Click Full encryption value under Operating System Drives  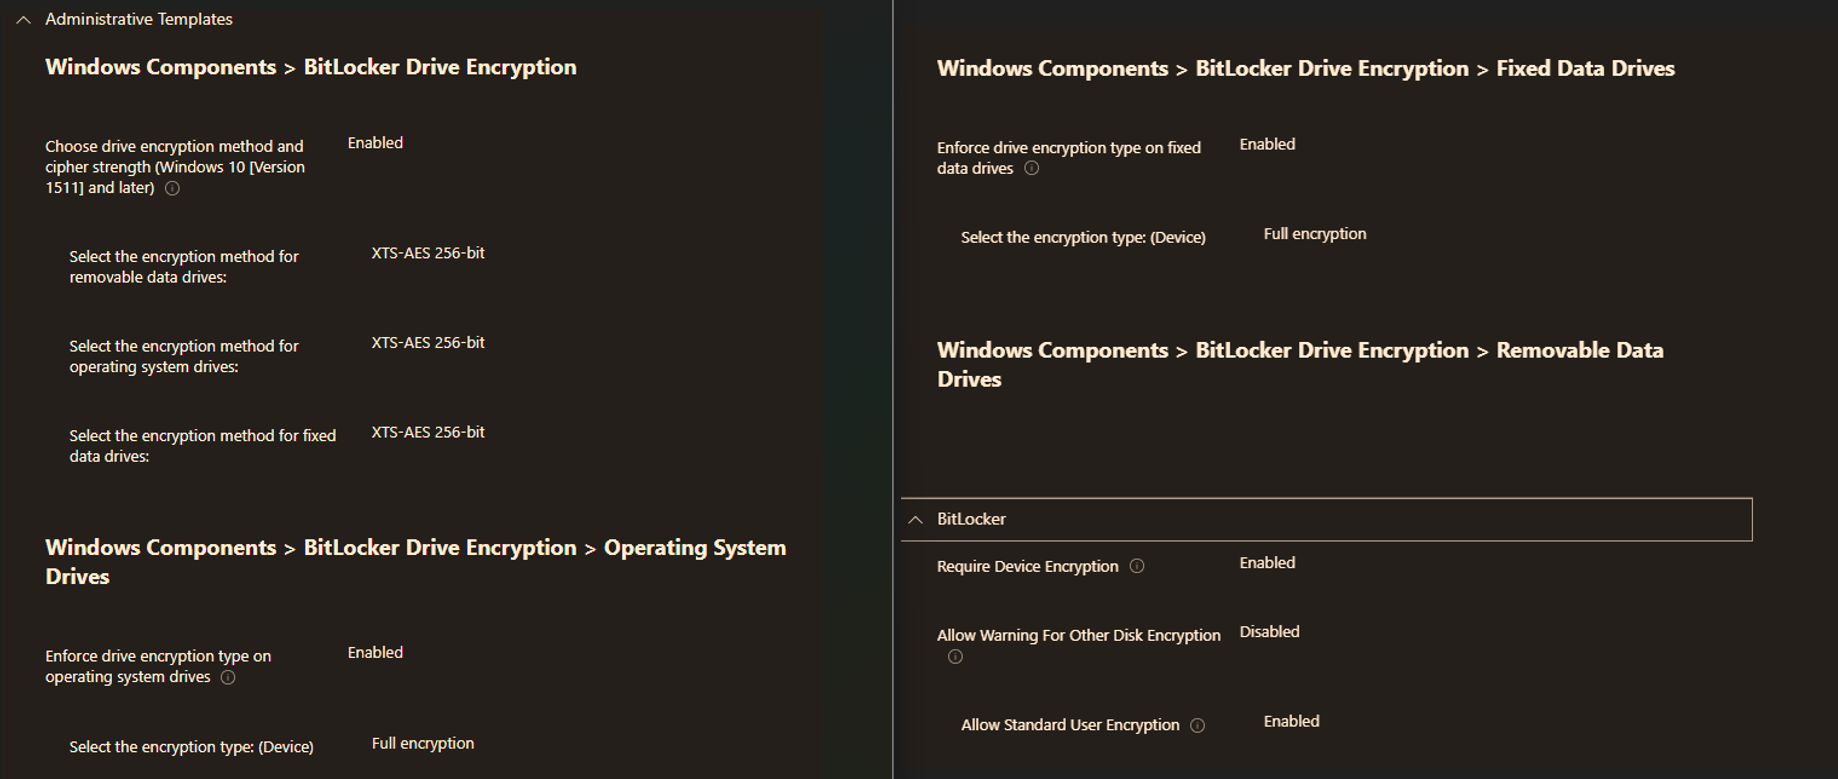pyautogui.click(x=422, y=743)
